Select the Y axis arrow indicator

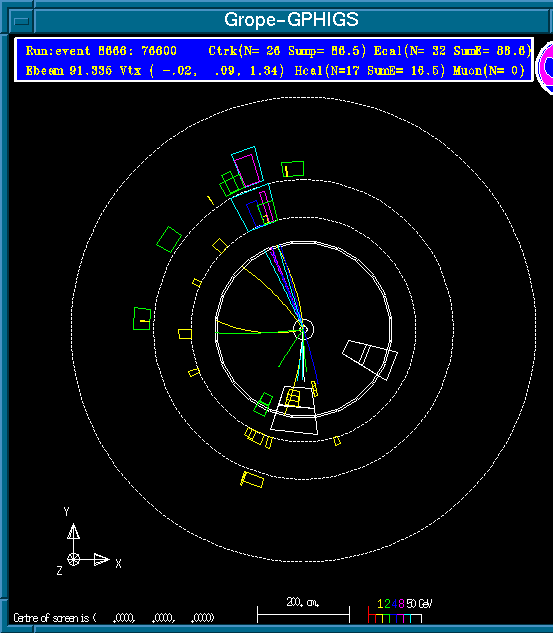tap(73, 531)
